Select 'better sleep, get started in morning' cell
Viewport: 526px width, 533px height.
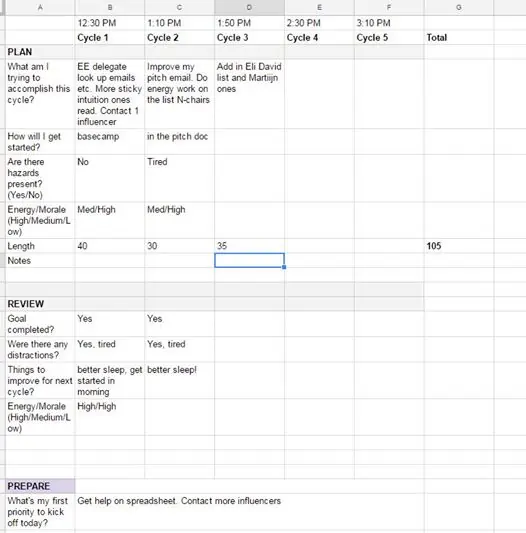[110, 380]
